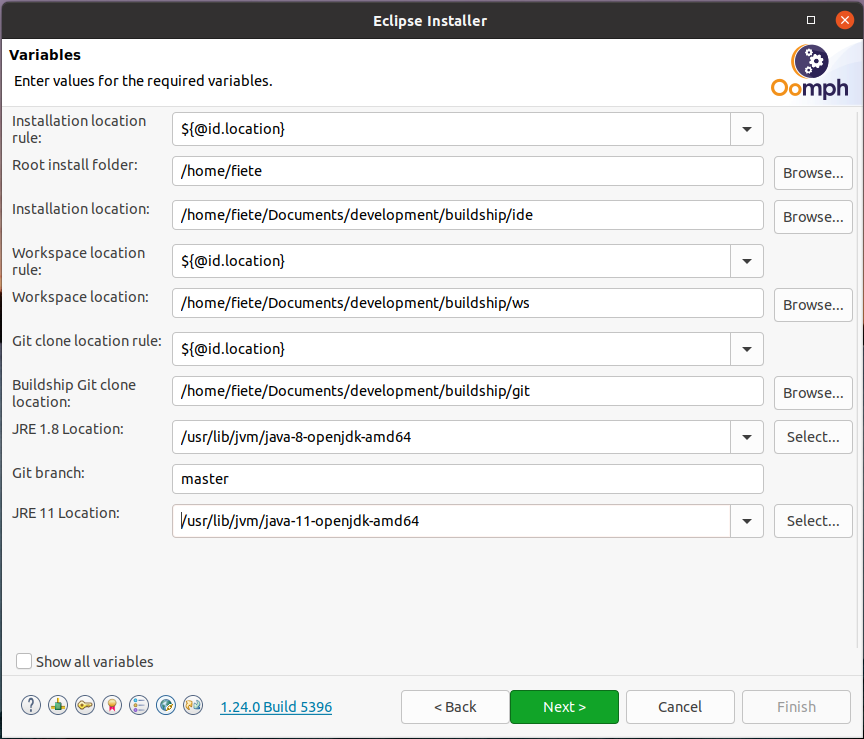
Task: Open the installer help
Action: coord(30,704)
